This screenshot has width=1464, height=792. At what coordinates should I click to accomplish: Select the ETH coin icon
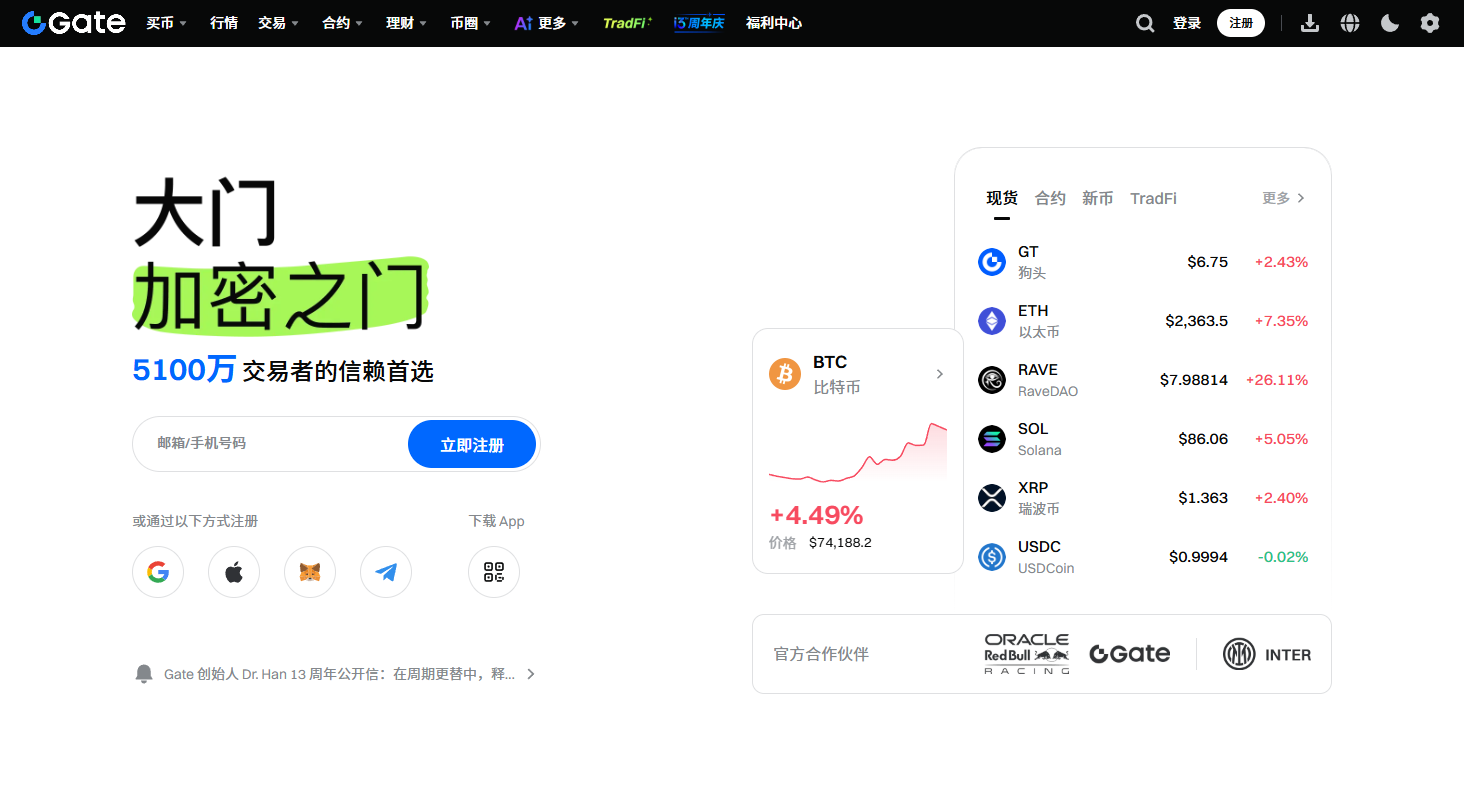point(991,320)
